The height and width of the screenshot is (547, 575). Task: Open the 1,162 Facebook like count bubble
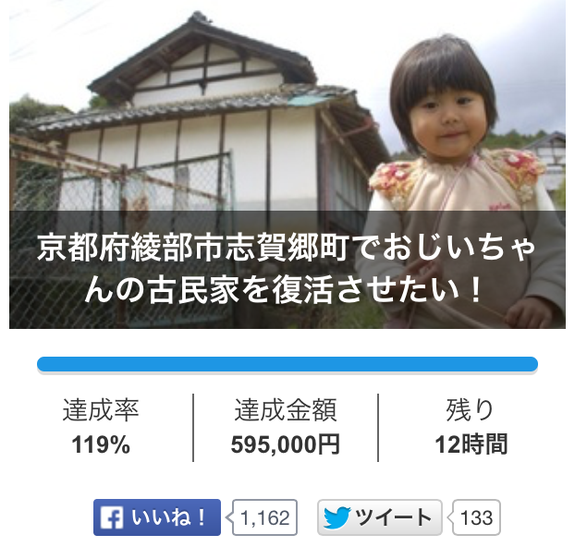click(264, 517)
